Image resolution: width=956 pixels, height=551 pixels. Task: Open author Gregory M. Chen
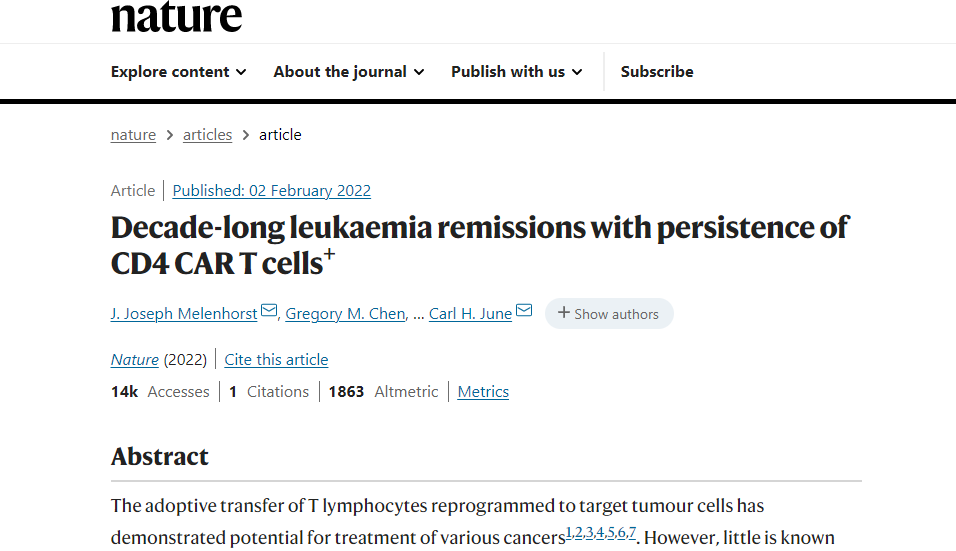(x=346, y=314)
